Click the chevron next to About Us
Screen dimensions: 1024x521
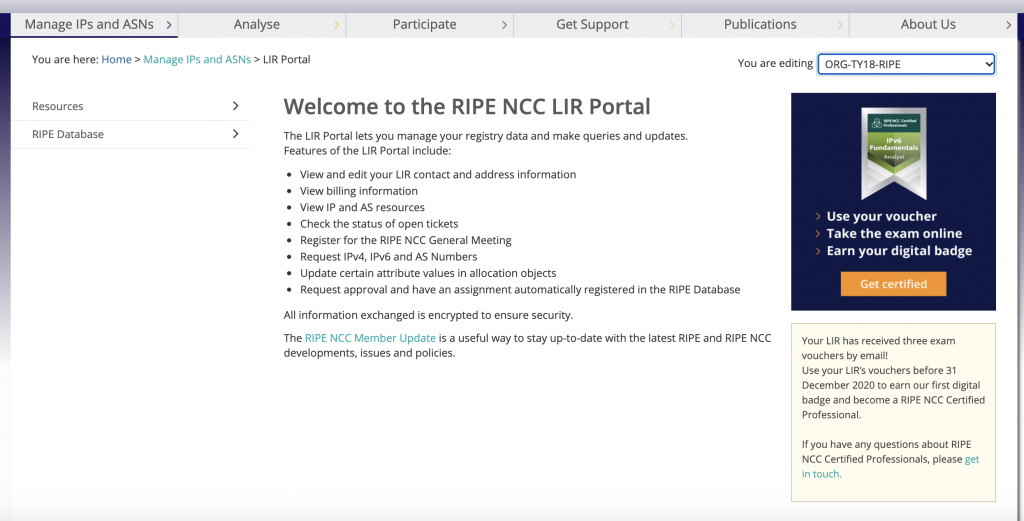click(1008, 25)
